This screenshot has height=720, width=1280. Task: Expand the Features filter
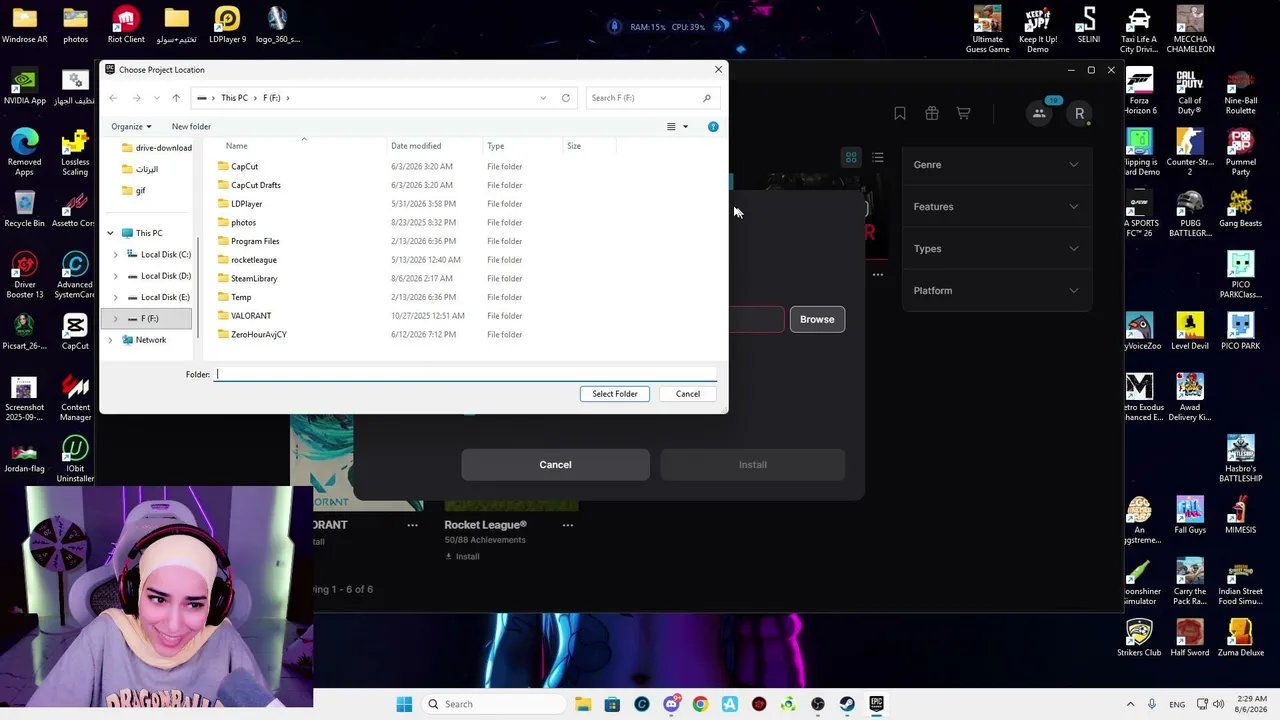click(996, 207)
